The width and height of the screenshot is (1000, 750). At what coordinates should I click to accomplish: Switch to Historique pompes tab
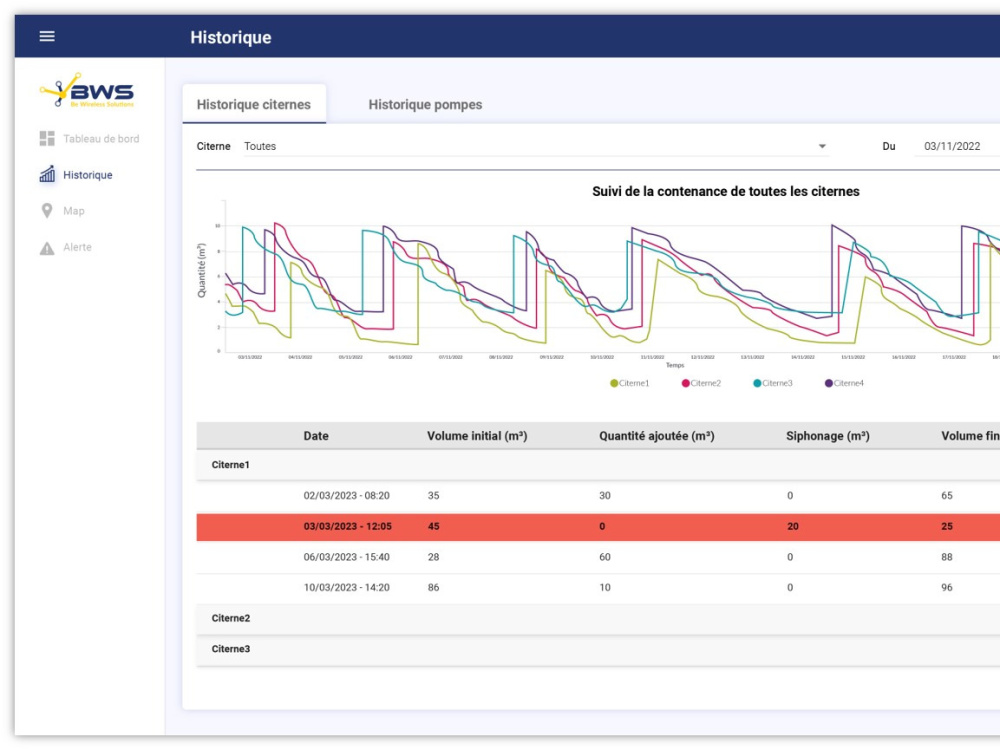425,104
